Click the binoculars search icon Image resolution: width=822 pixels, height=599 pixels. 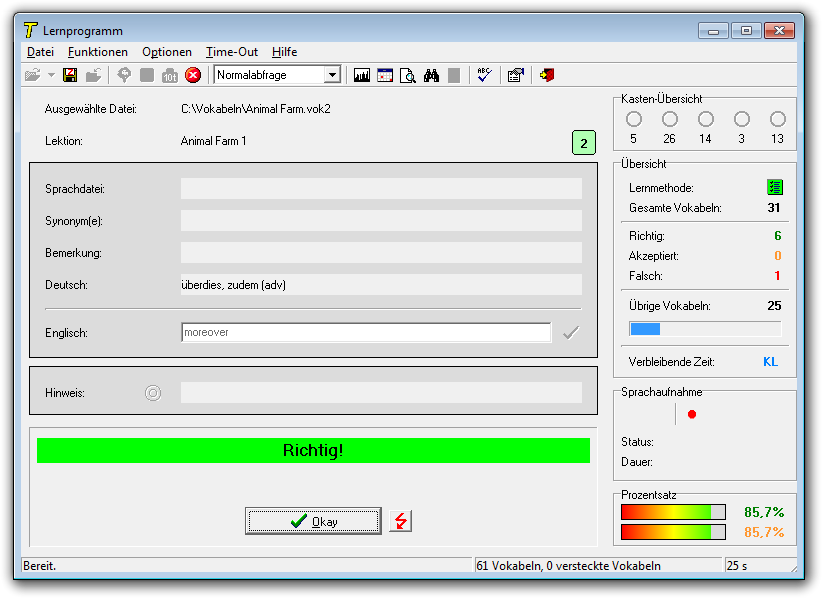coord(432,75)
